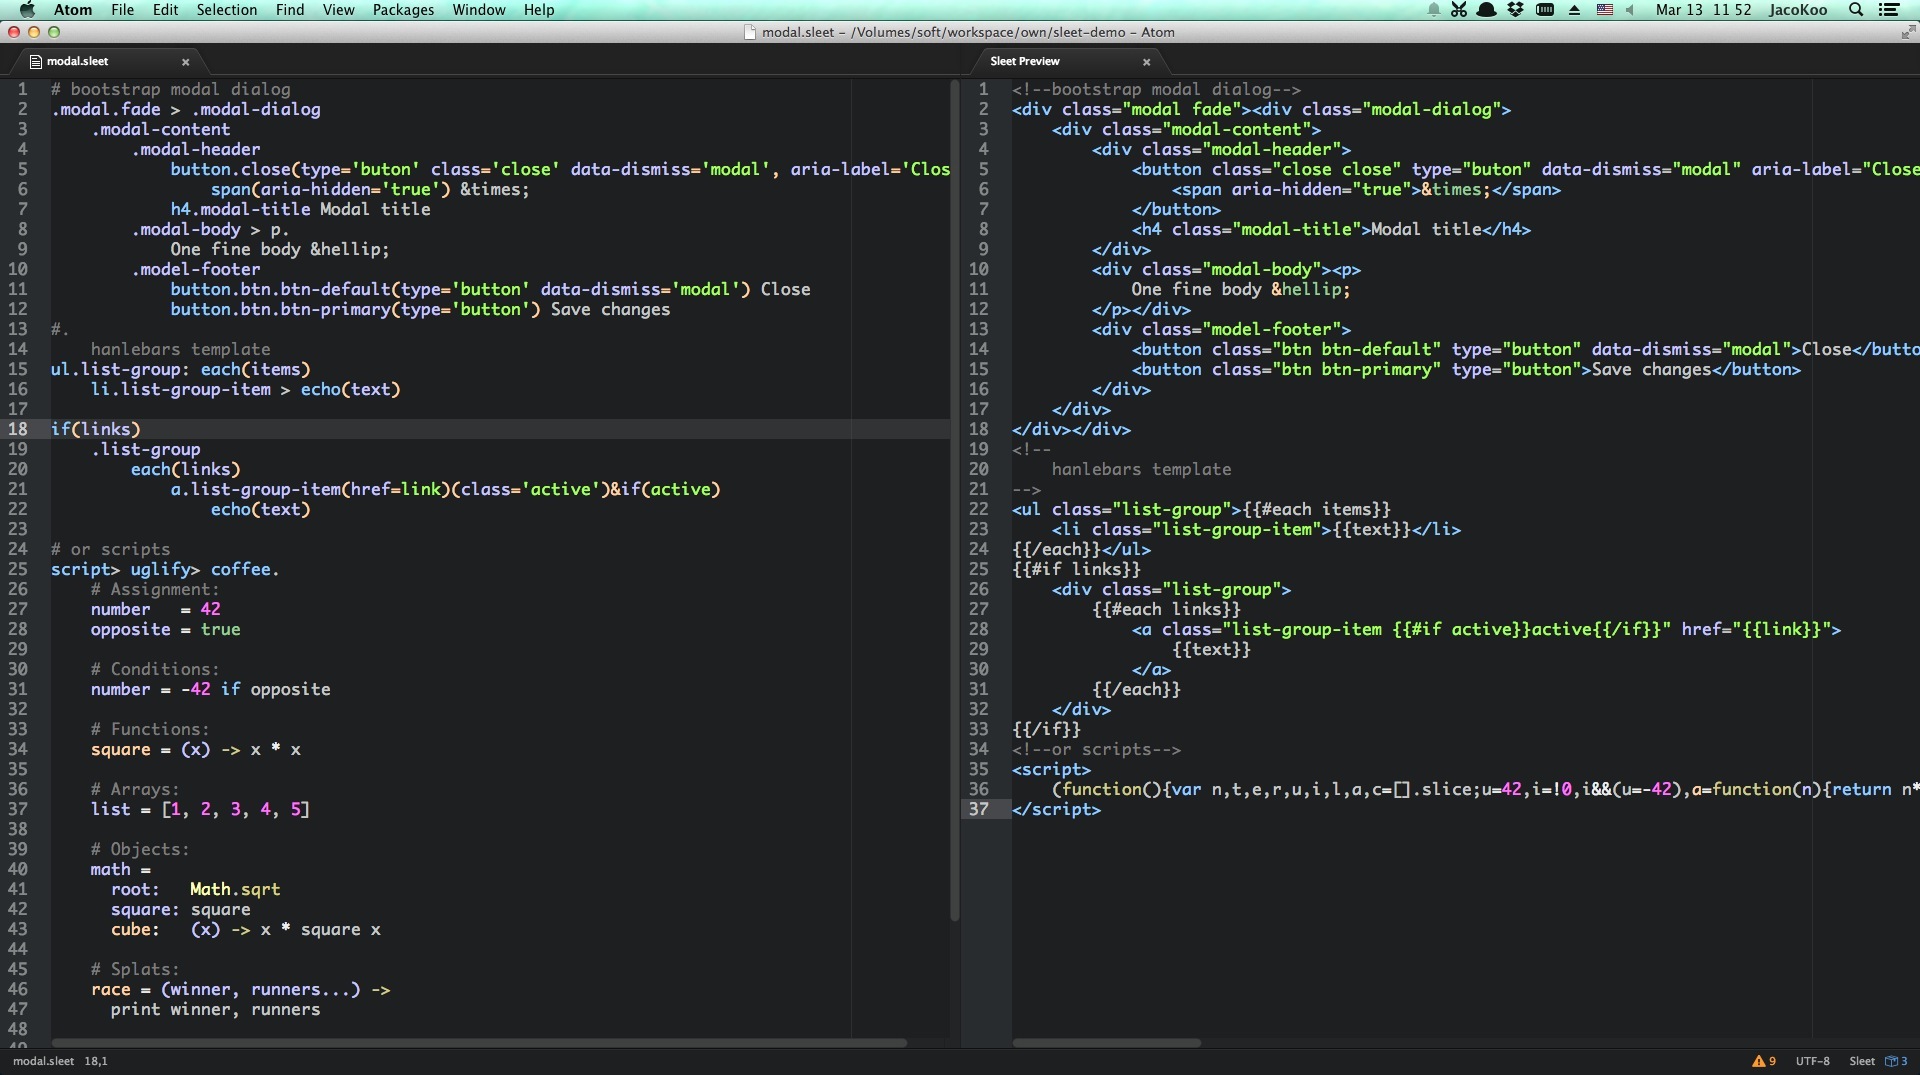Change the UTF-8 file encoding
The height and width of the screenshot is (1075, 1920).
tap(1812, 1061)
